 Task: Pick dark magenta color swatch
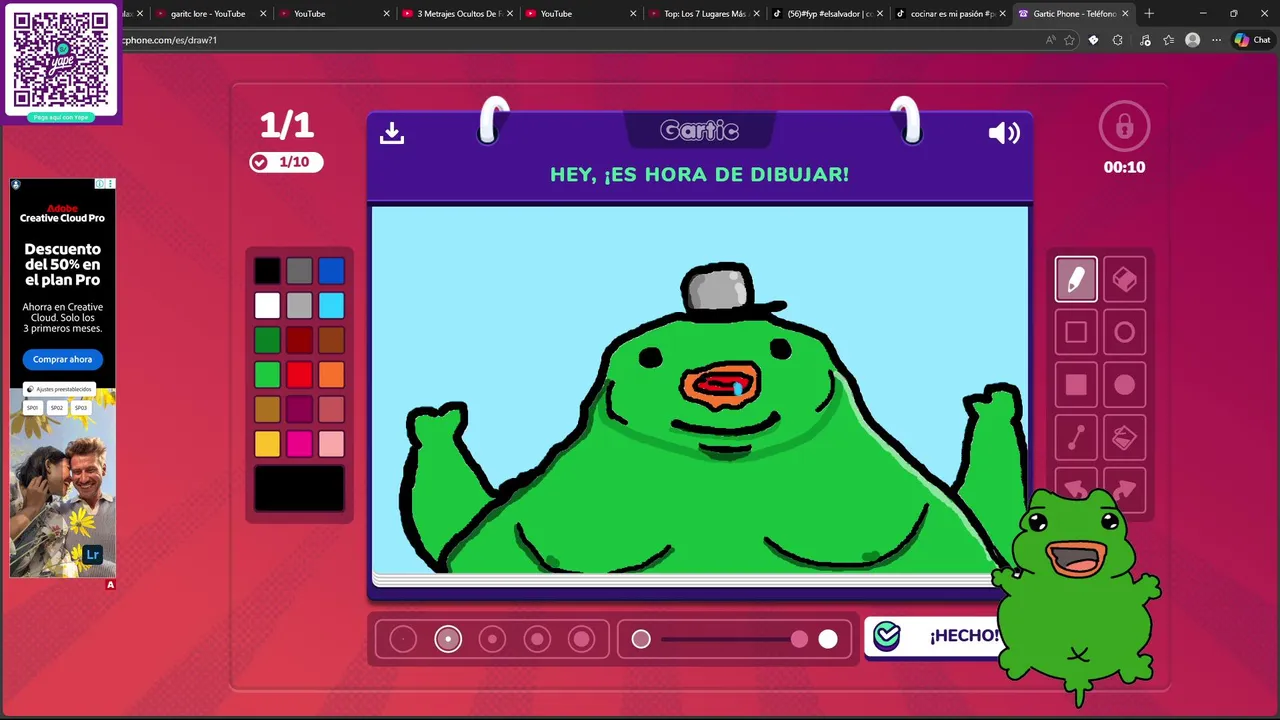point(299,409)
